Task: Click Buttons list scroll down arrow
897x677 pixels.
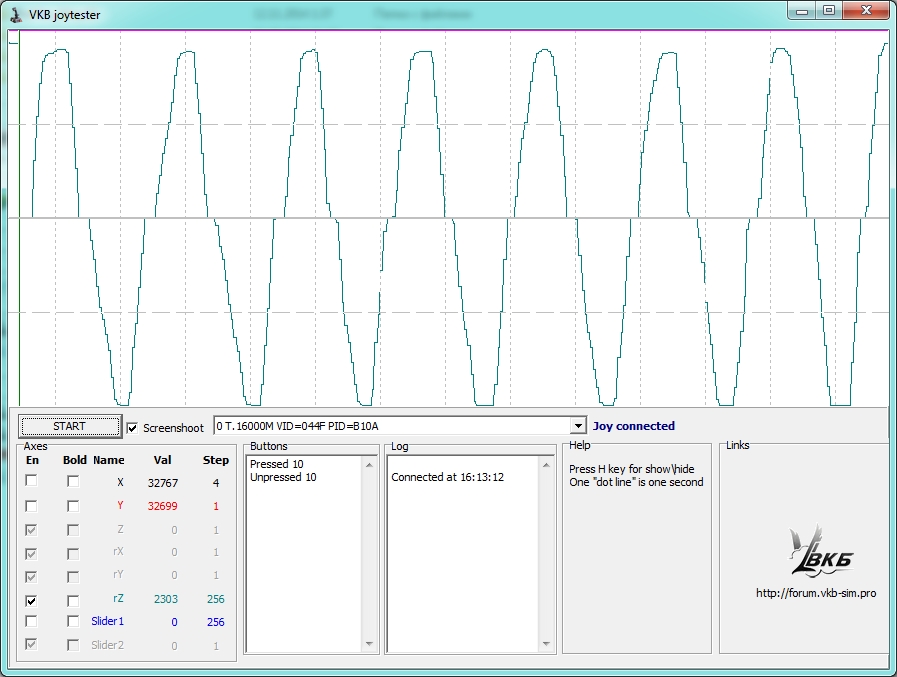Action: pos(369,645)
